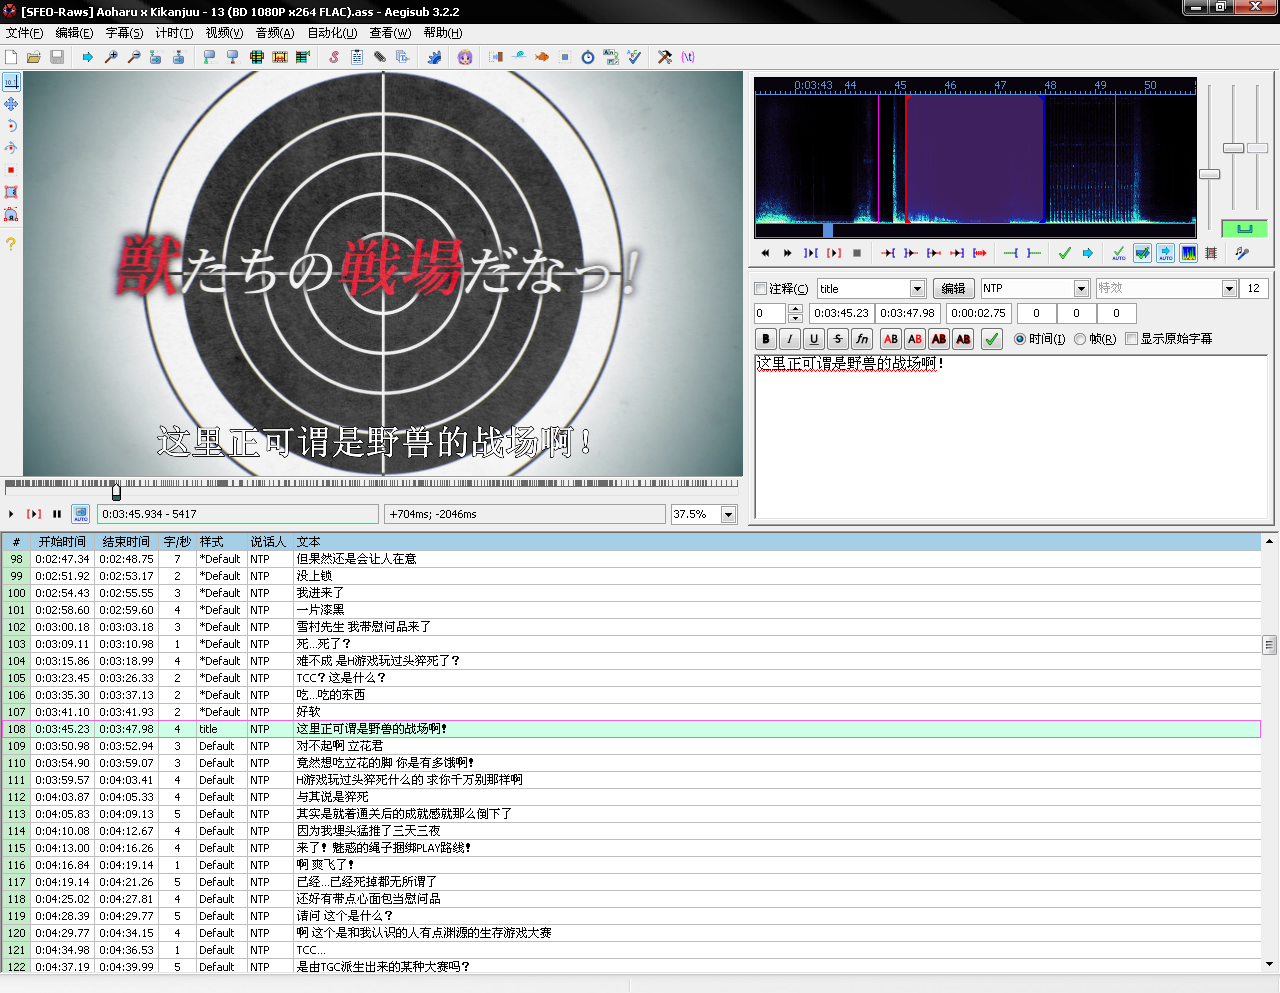Open the title style dropdown

click(x=917, y=288)
